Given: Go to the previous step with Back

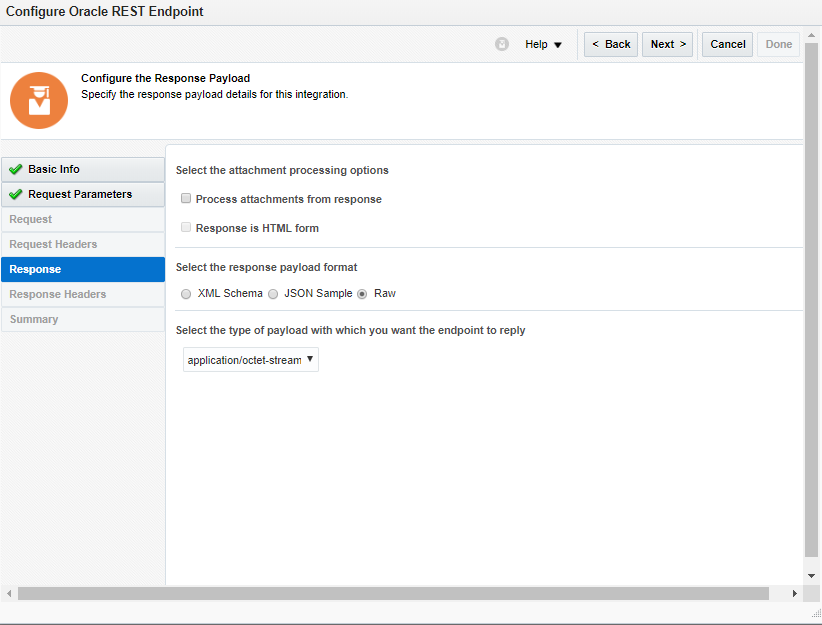Looking at the screenshot, I should 611,44.
